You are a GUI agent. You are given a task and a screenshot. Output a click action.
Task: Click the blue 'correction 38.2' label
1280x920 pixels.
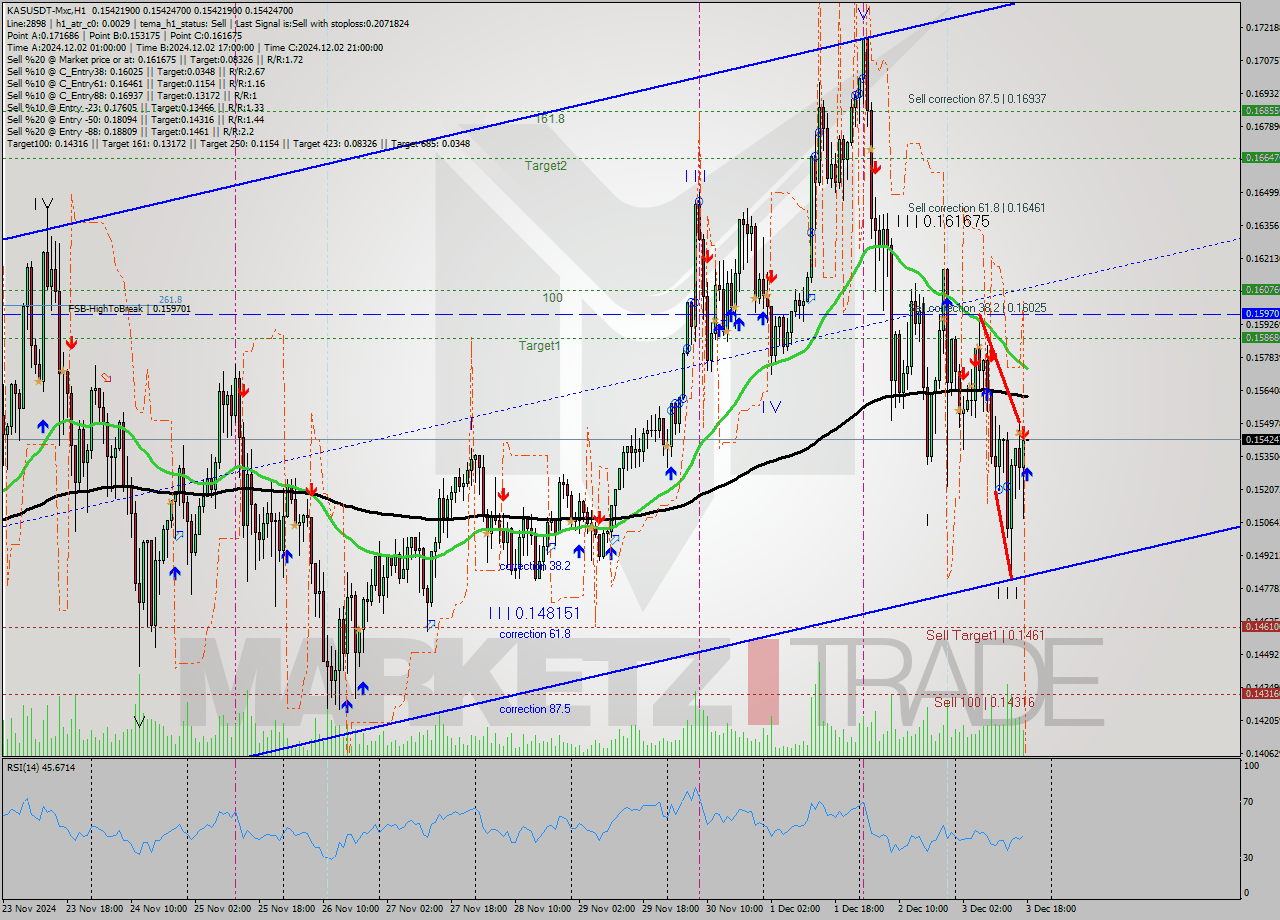tap(535, 566)
